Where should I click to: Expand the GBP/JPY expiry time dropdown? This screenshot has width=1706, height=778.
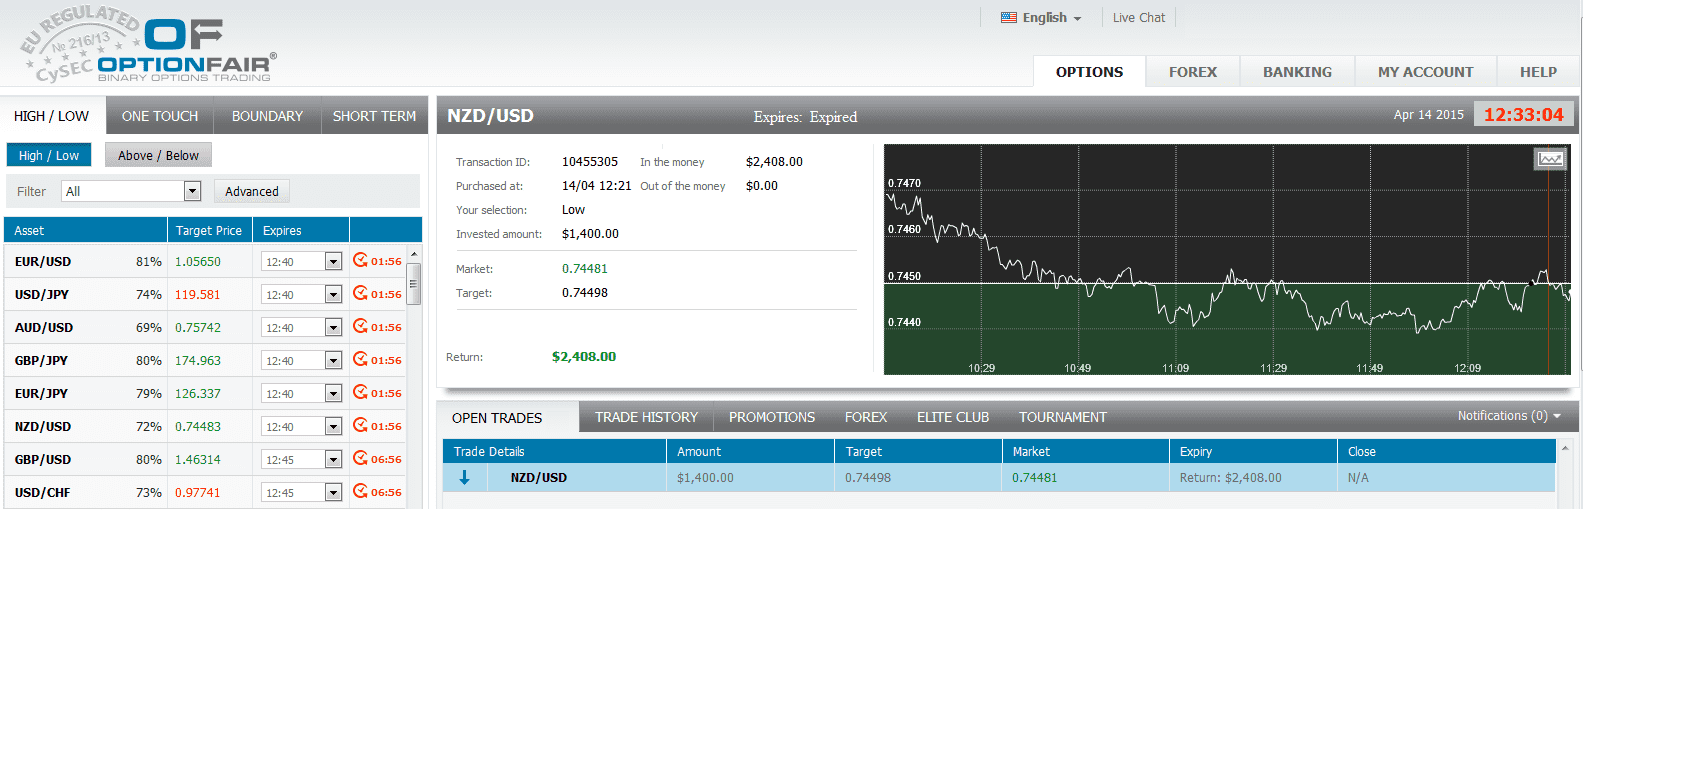(333, 361)
